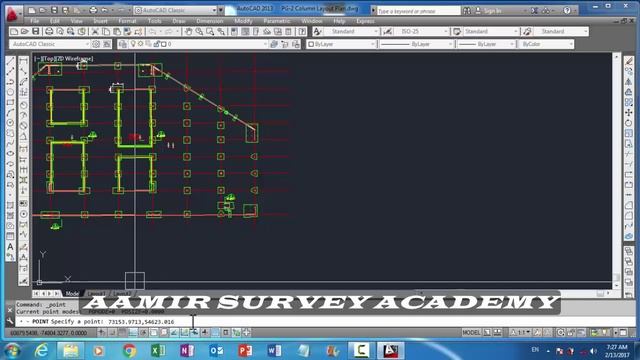This screenshot has width=640, height=360.
Task: Toggle Snap Mode in status bar
Action: click(112, 333)
